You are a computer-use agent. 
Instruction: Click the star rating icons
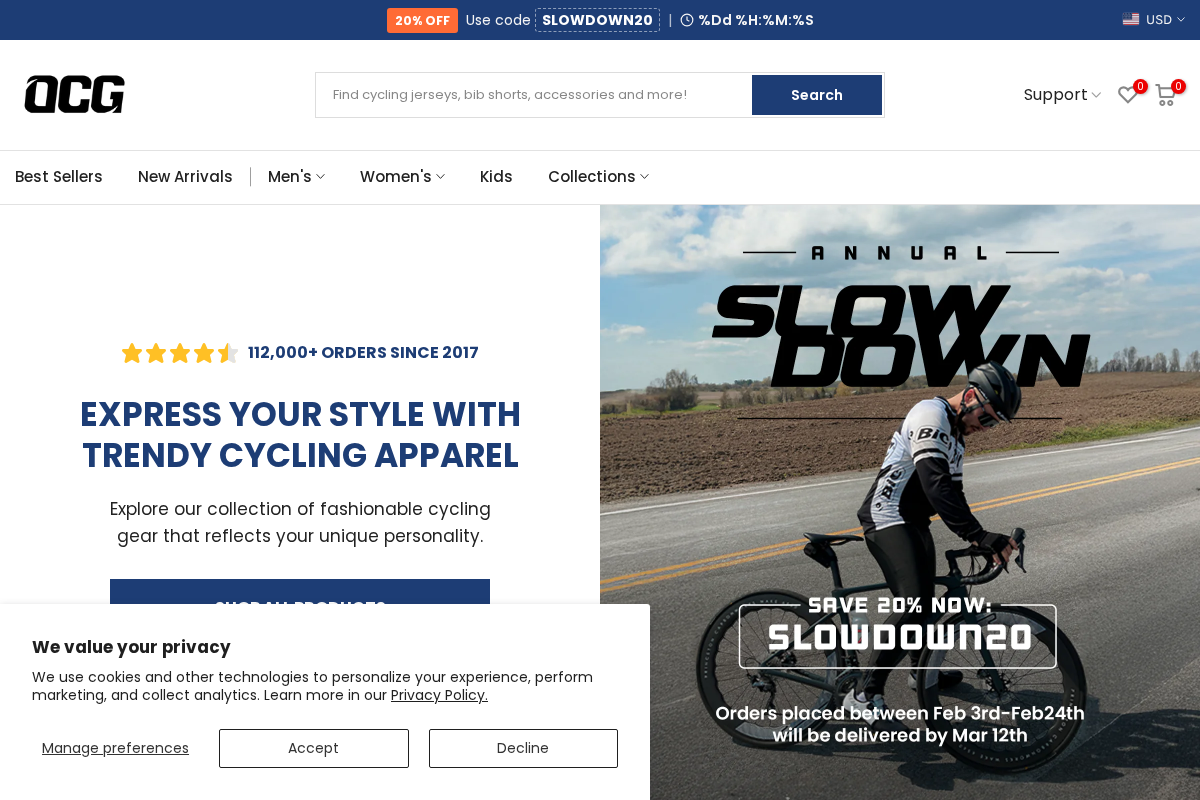click(x=179, y=353)
